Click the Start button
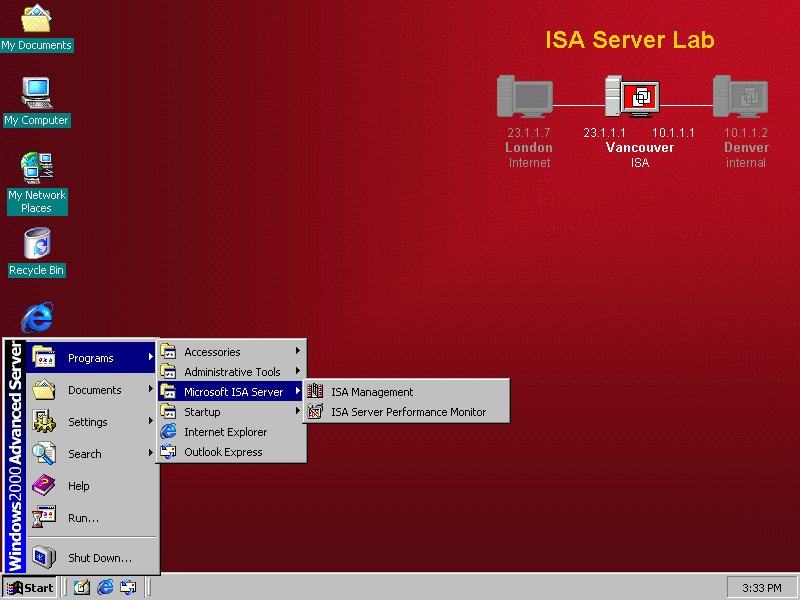The image size is (800, 600). pos(31,587)
